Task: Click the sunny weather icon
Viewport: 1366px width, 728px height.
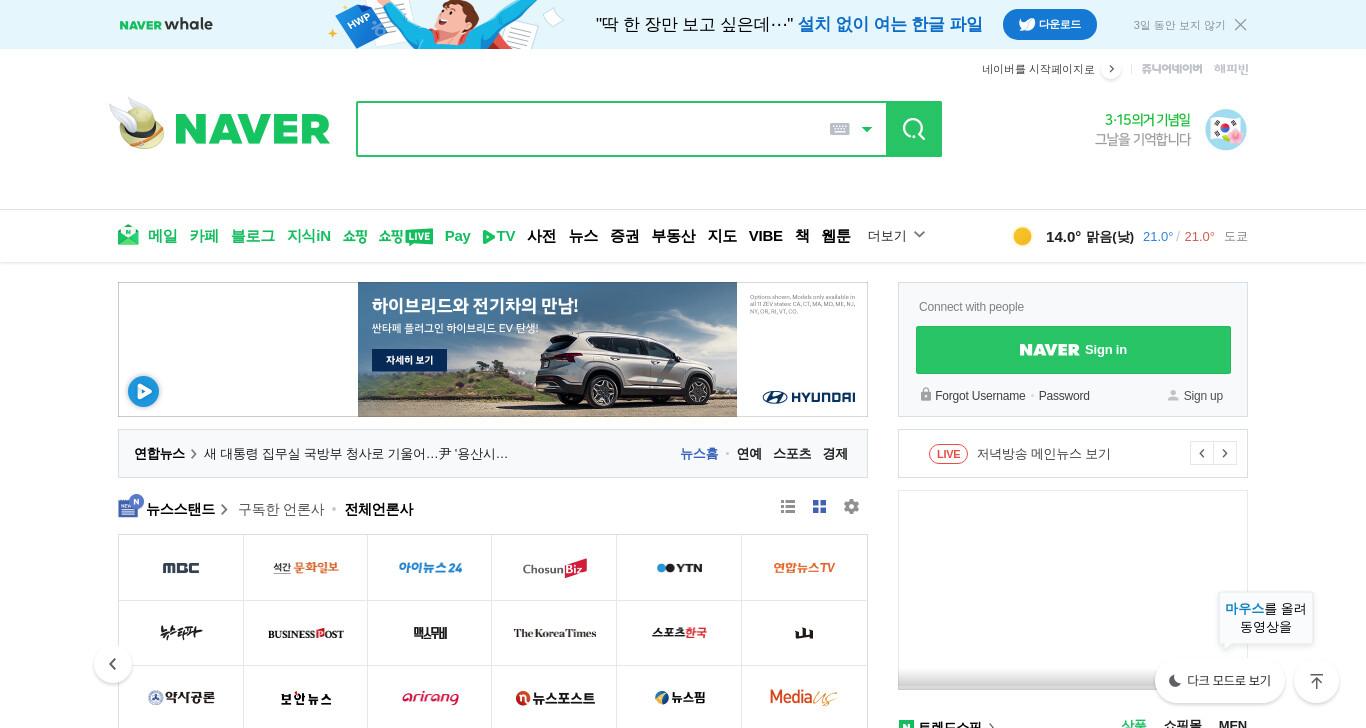Action: pos(1022,236)
